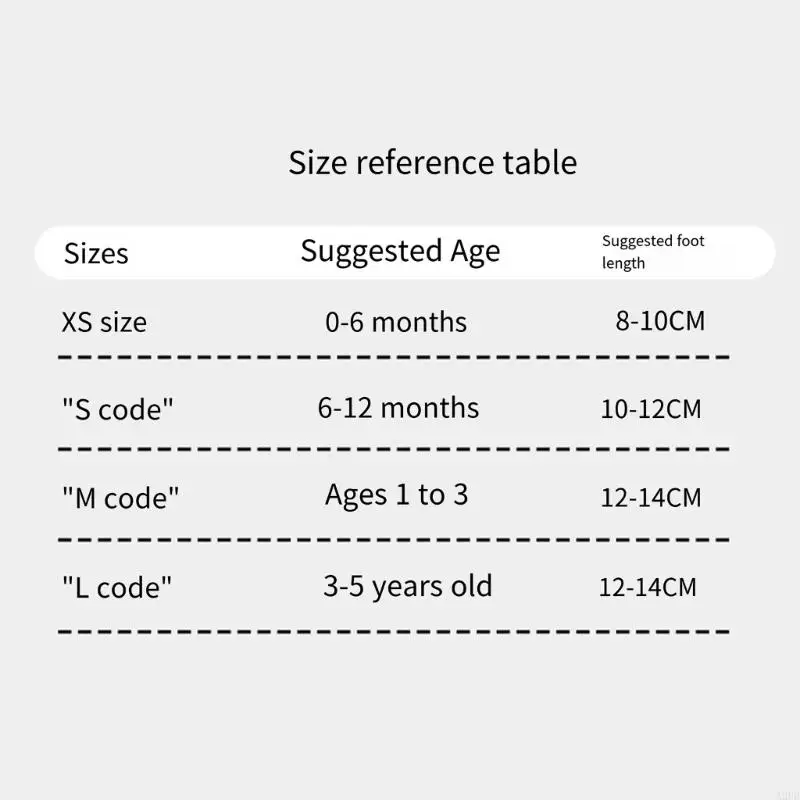
Task: Click the 12-14CM value in L code row
Action: [648, 587]
